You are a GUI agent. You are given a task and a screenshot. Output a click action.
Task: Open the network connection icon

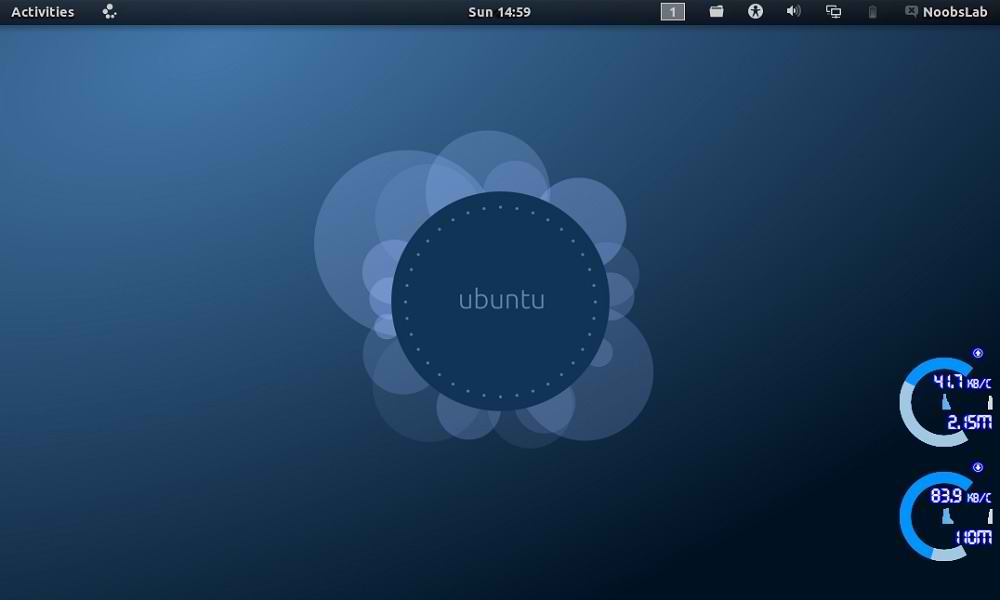click(x=834, y=11)
